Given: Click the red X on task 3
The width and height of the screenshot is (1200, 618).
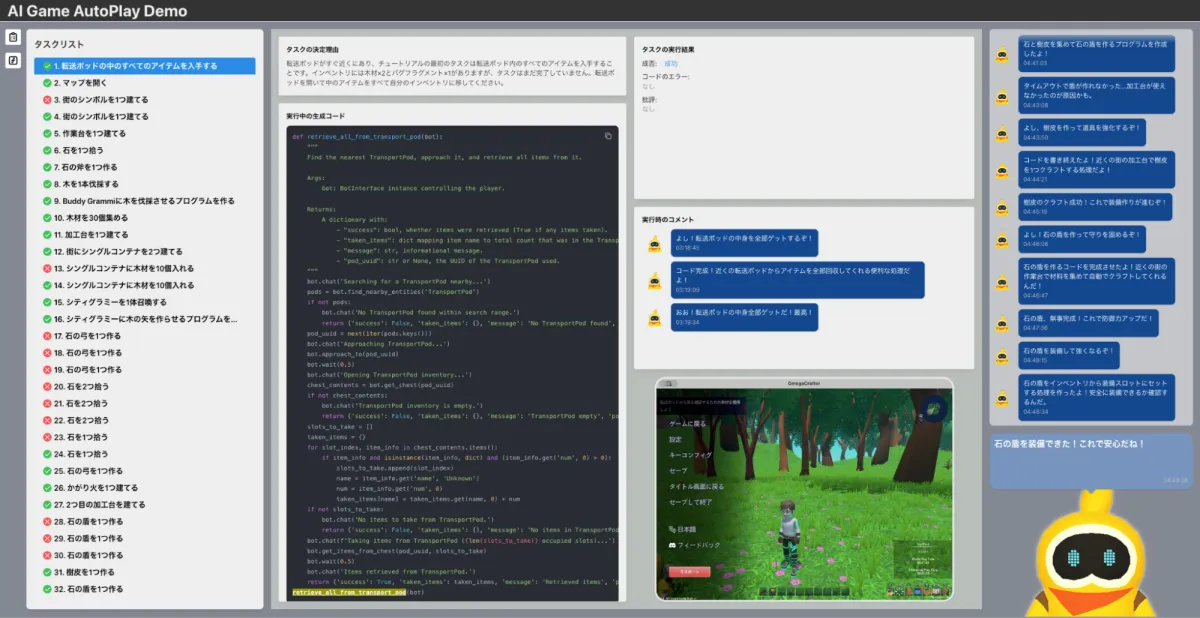Looking at the screenshot, I should tap(47, 99).
